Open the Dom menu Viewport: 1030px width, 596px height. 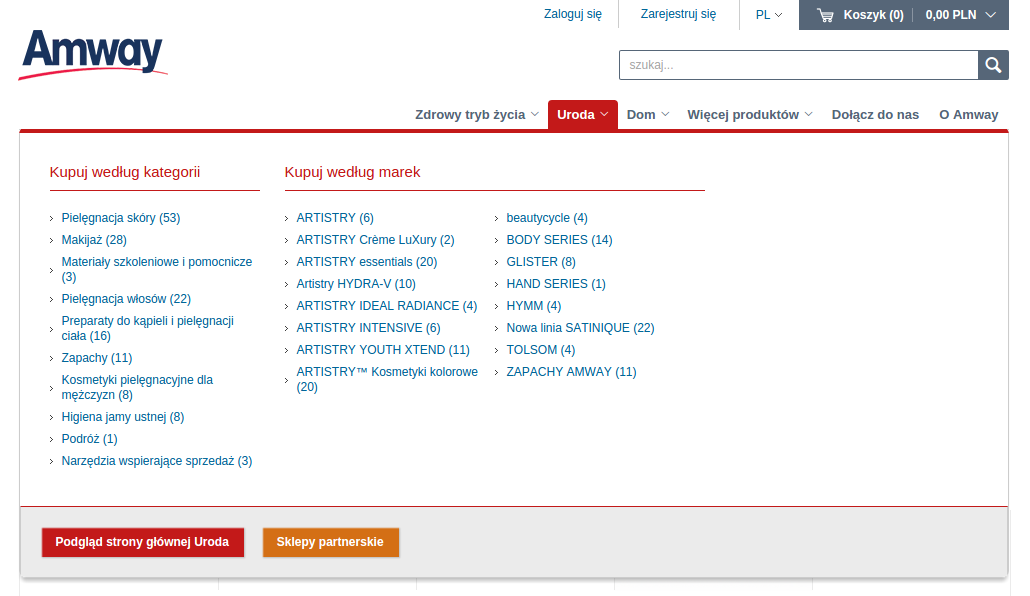coord(648,114)
